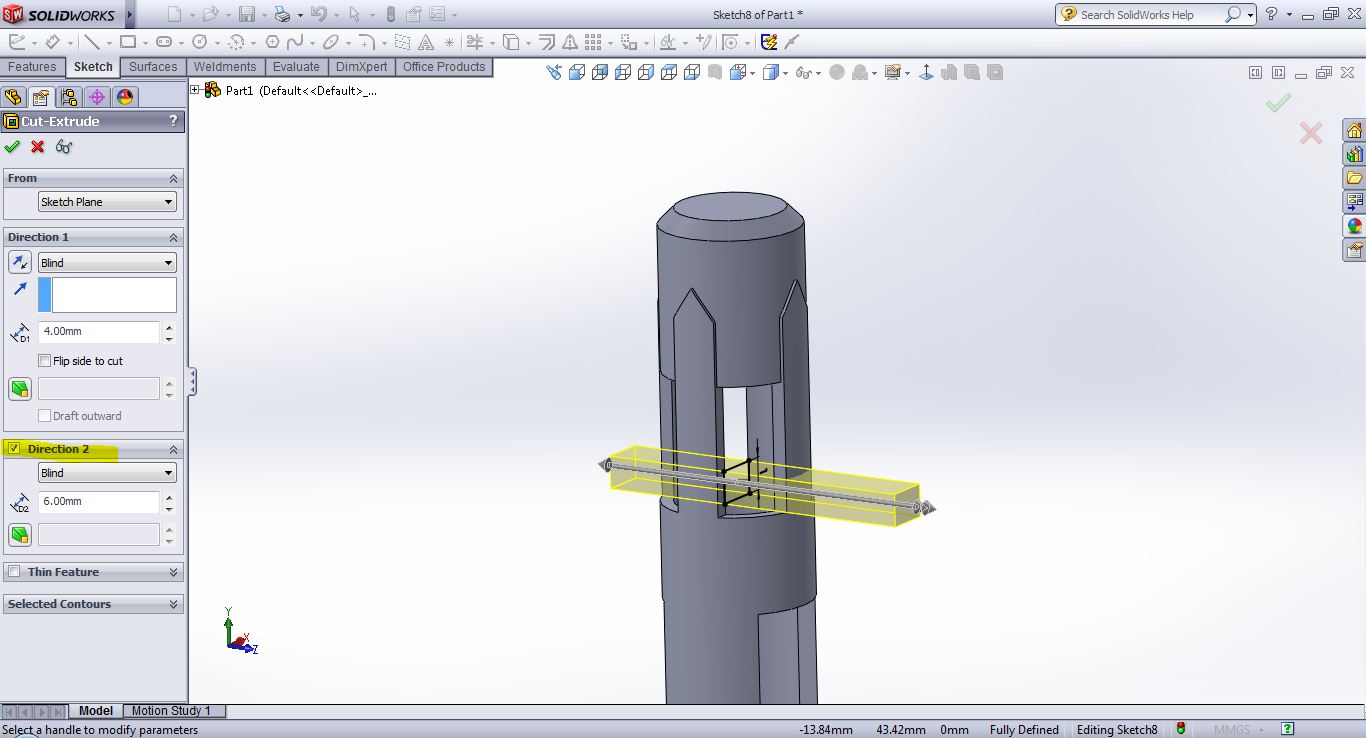Image resolution: width=1366 pixels, height=738 pixels.
Task: Open Direction 1 Blind end condition dropdown
Action: pos(107,263)
